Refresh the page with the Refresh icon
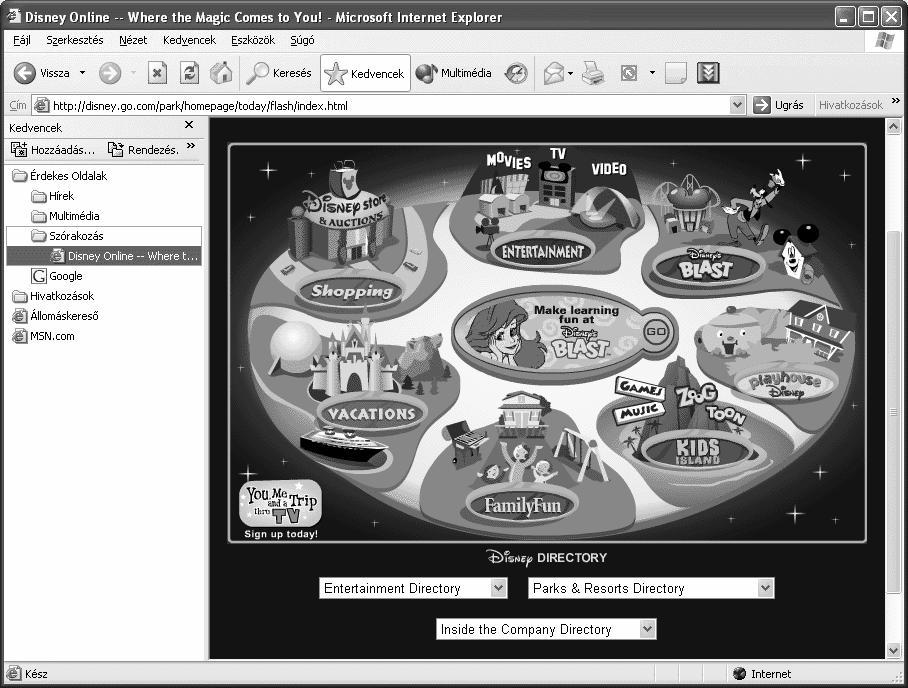The height and width of the screenshot is (688, 908). [x=189, y=73]
